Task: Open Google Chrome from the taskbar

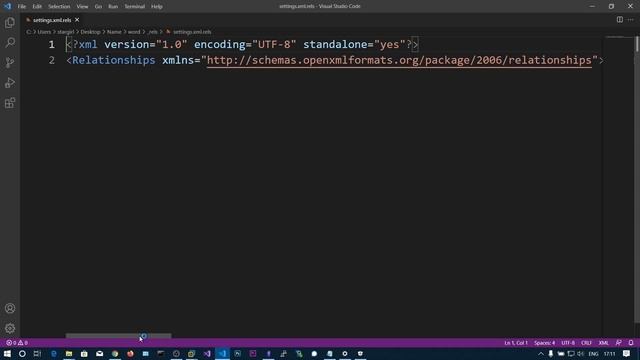Action: [x=115, y=353]
